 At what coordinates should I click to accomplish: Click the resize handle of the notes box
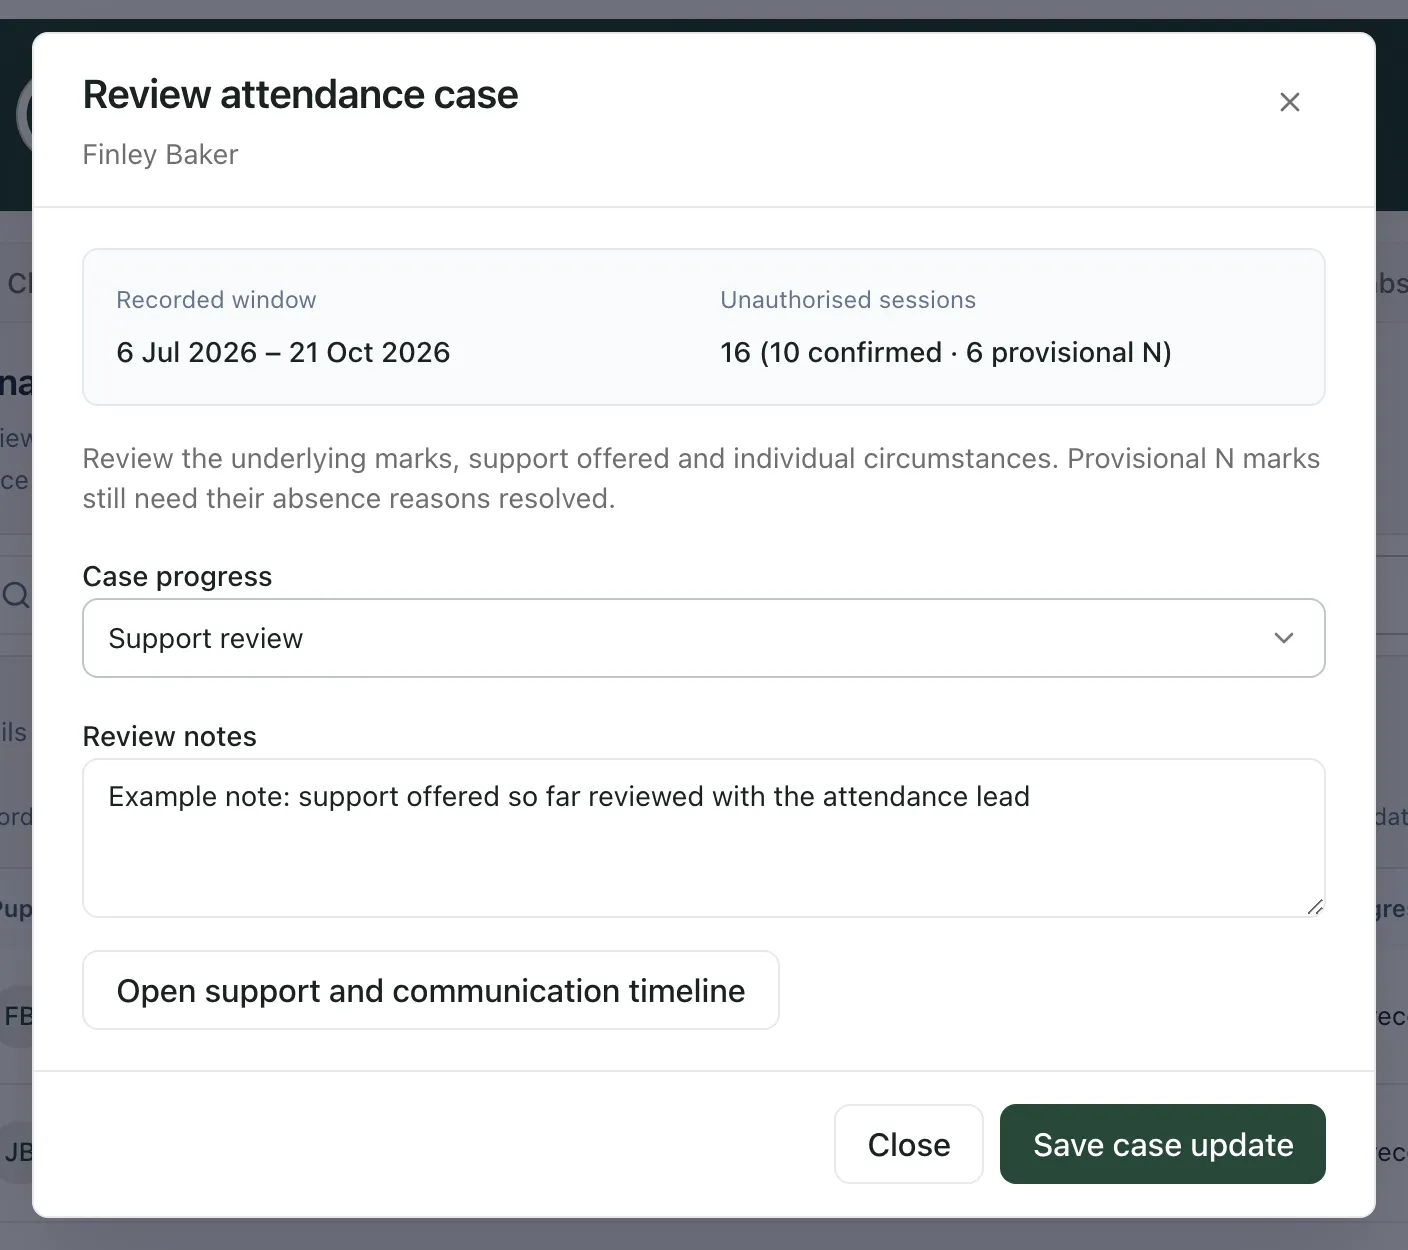(1315, 907)
